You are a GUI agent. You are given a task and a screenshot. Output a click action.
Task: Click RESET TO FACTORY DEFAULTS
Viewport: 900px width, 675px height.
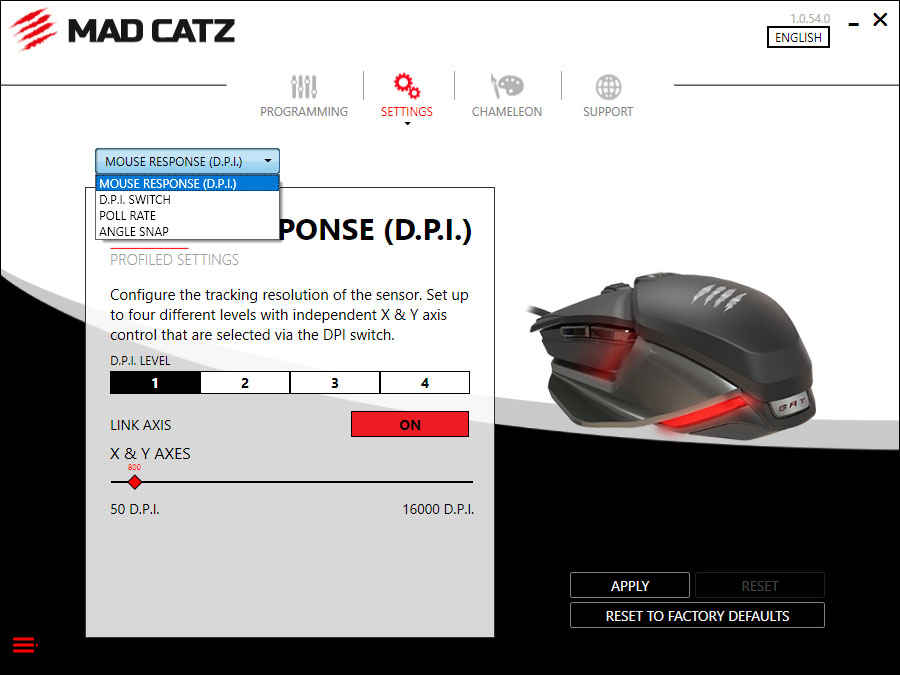point(697,615)
